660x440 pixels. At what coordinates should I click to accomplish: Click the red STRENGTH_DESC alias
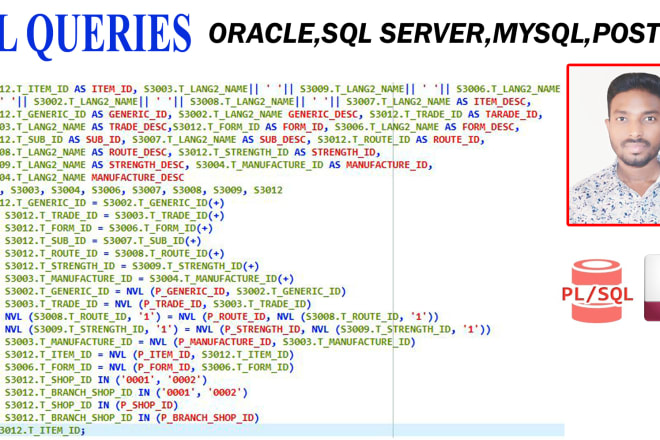coord(147,165)
